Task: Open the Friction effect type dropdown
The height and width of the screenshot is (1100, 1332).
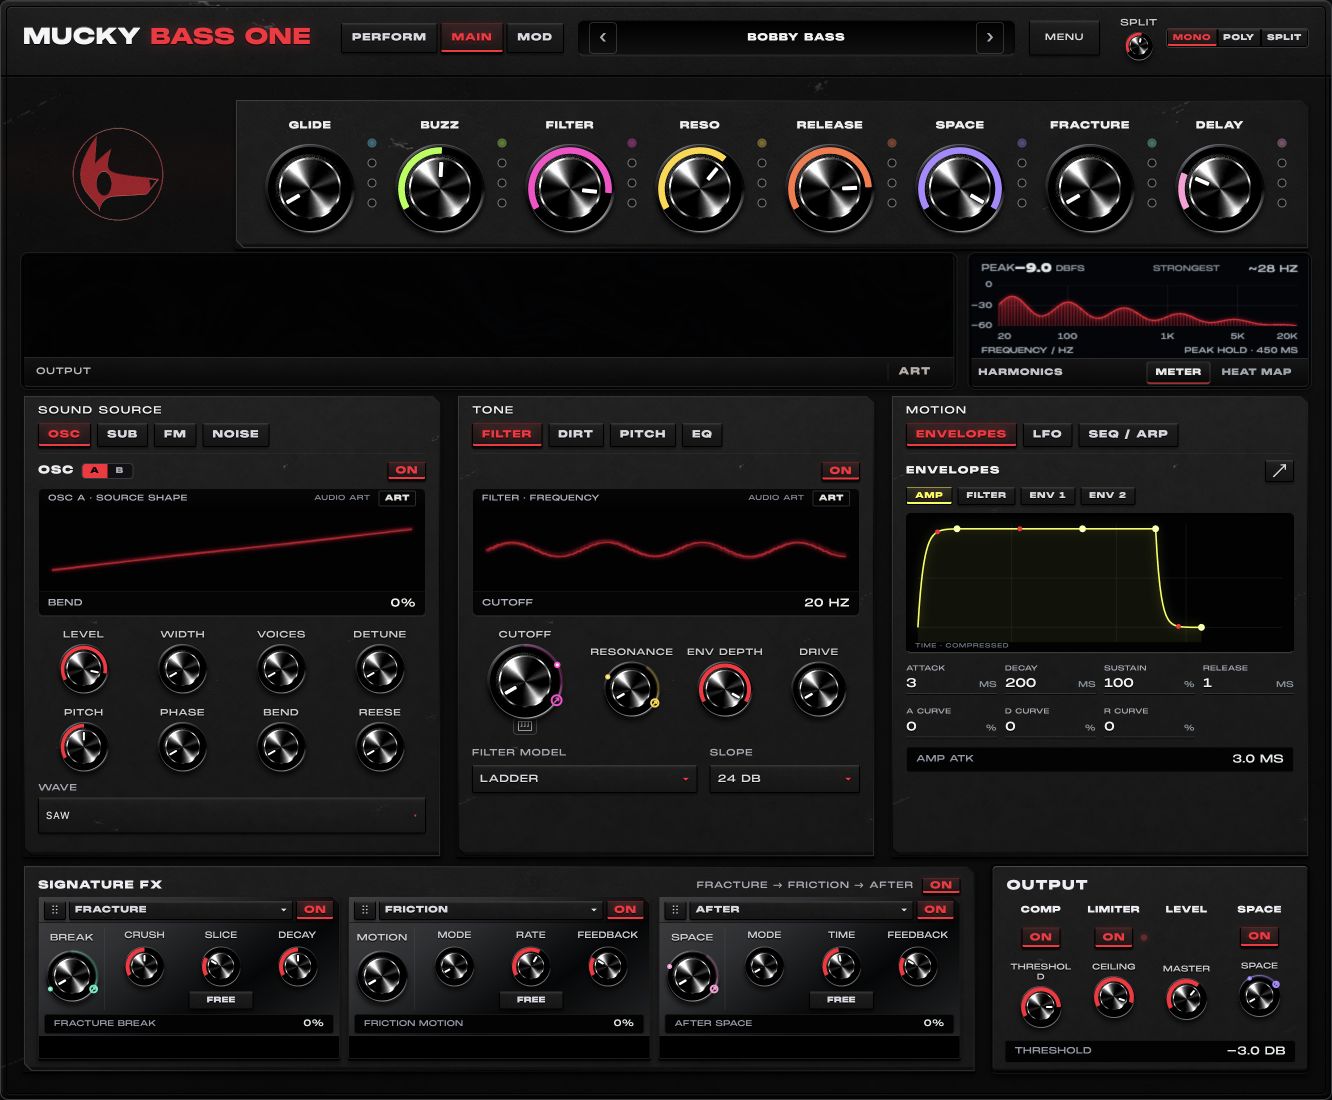Action: pos(490,910)
